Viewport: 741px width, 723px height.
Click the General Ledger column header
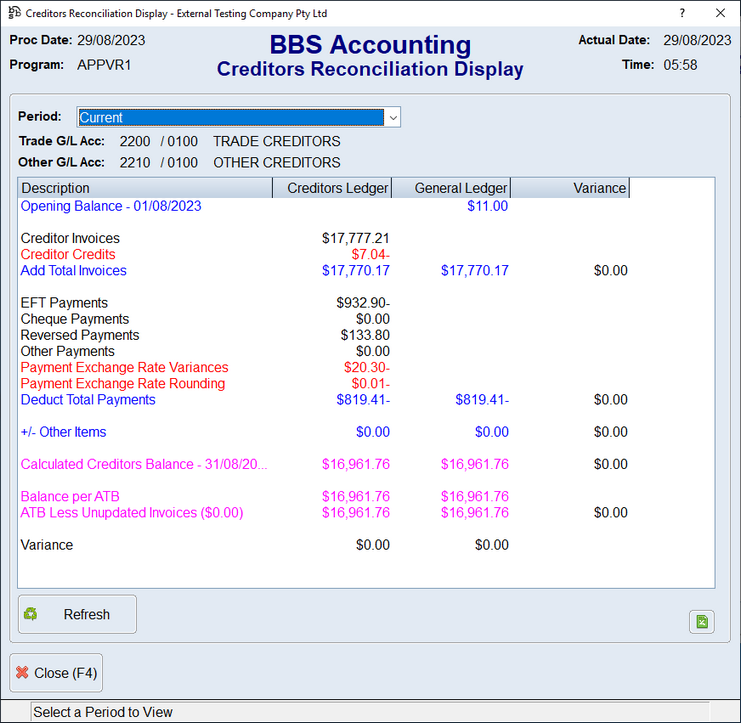click(x=451, y=188)
